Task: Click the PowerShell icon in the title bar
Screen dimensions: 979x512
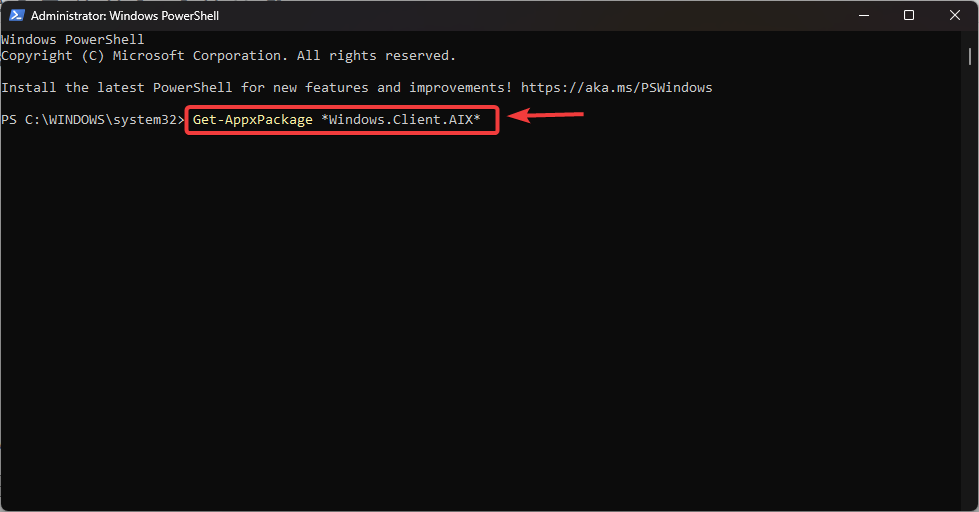Action: click(16, 16)
